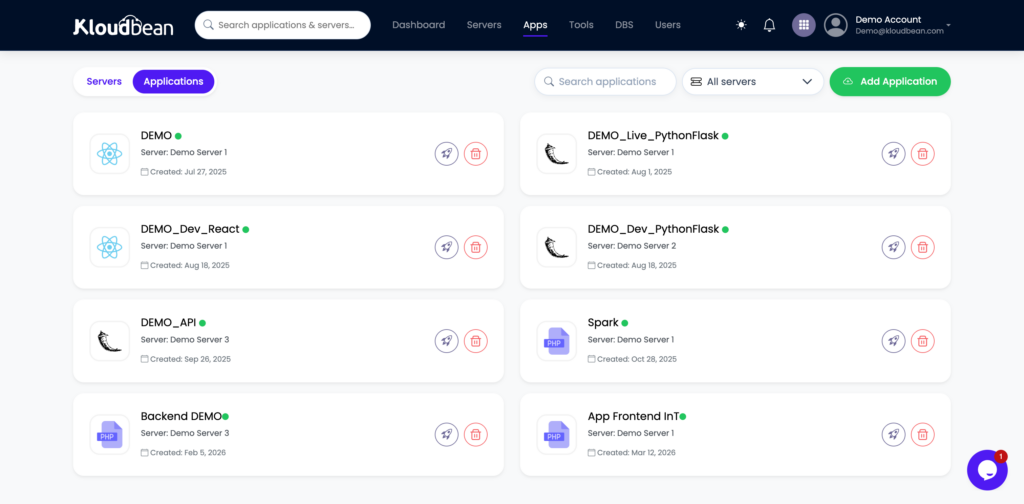This screenshot has height=504, width=1024.
Task: Click the PHP icon of Backend DEMO
Action: (110, 434)
